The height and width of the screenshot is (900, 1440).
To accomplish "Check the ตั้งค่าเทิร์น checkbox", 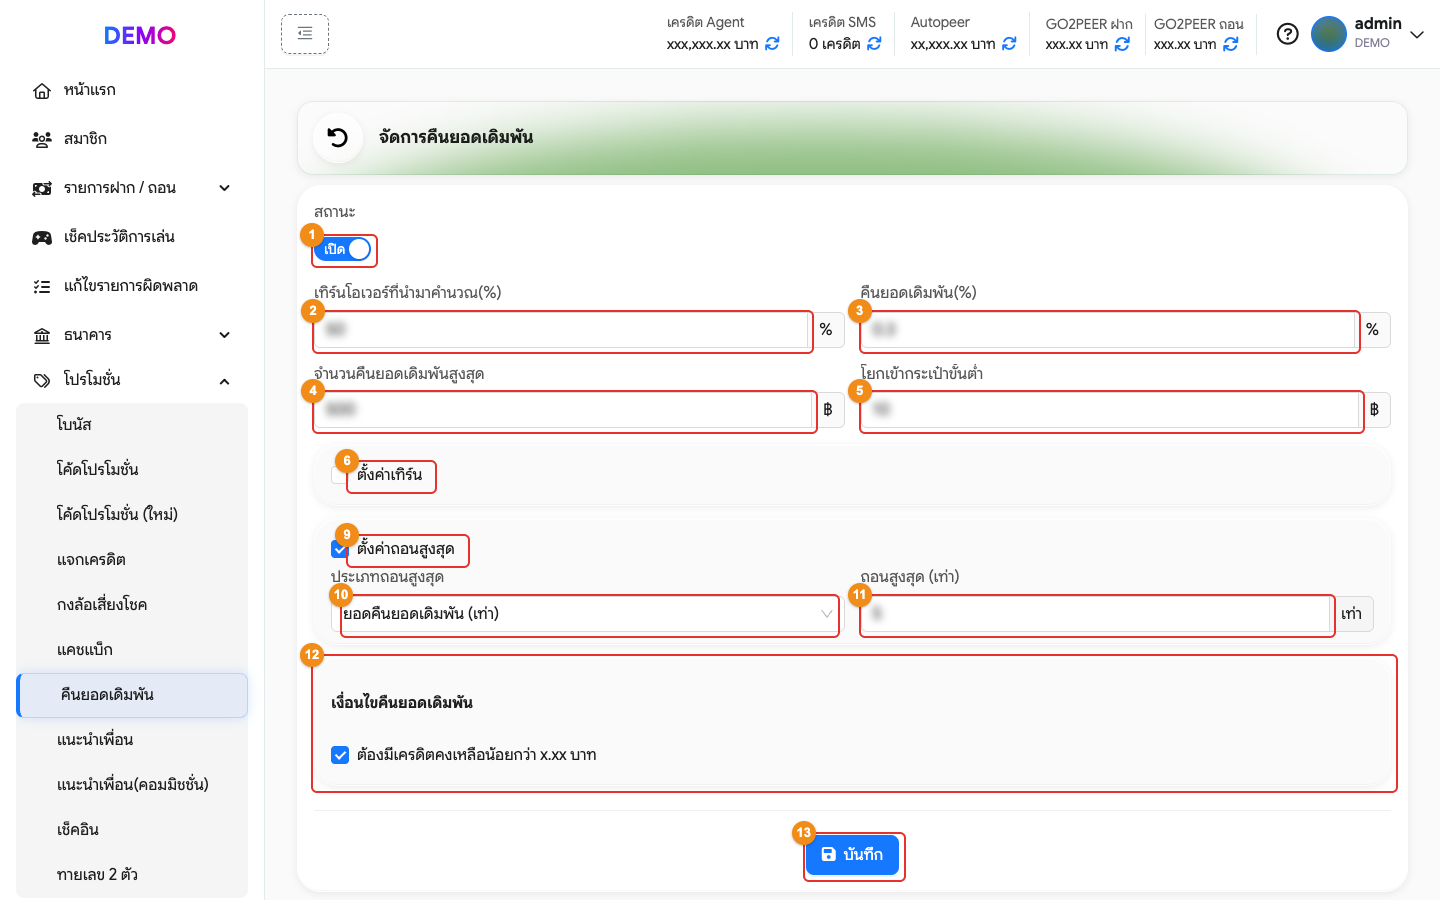I will point(338,475).
